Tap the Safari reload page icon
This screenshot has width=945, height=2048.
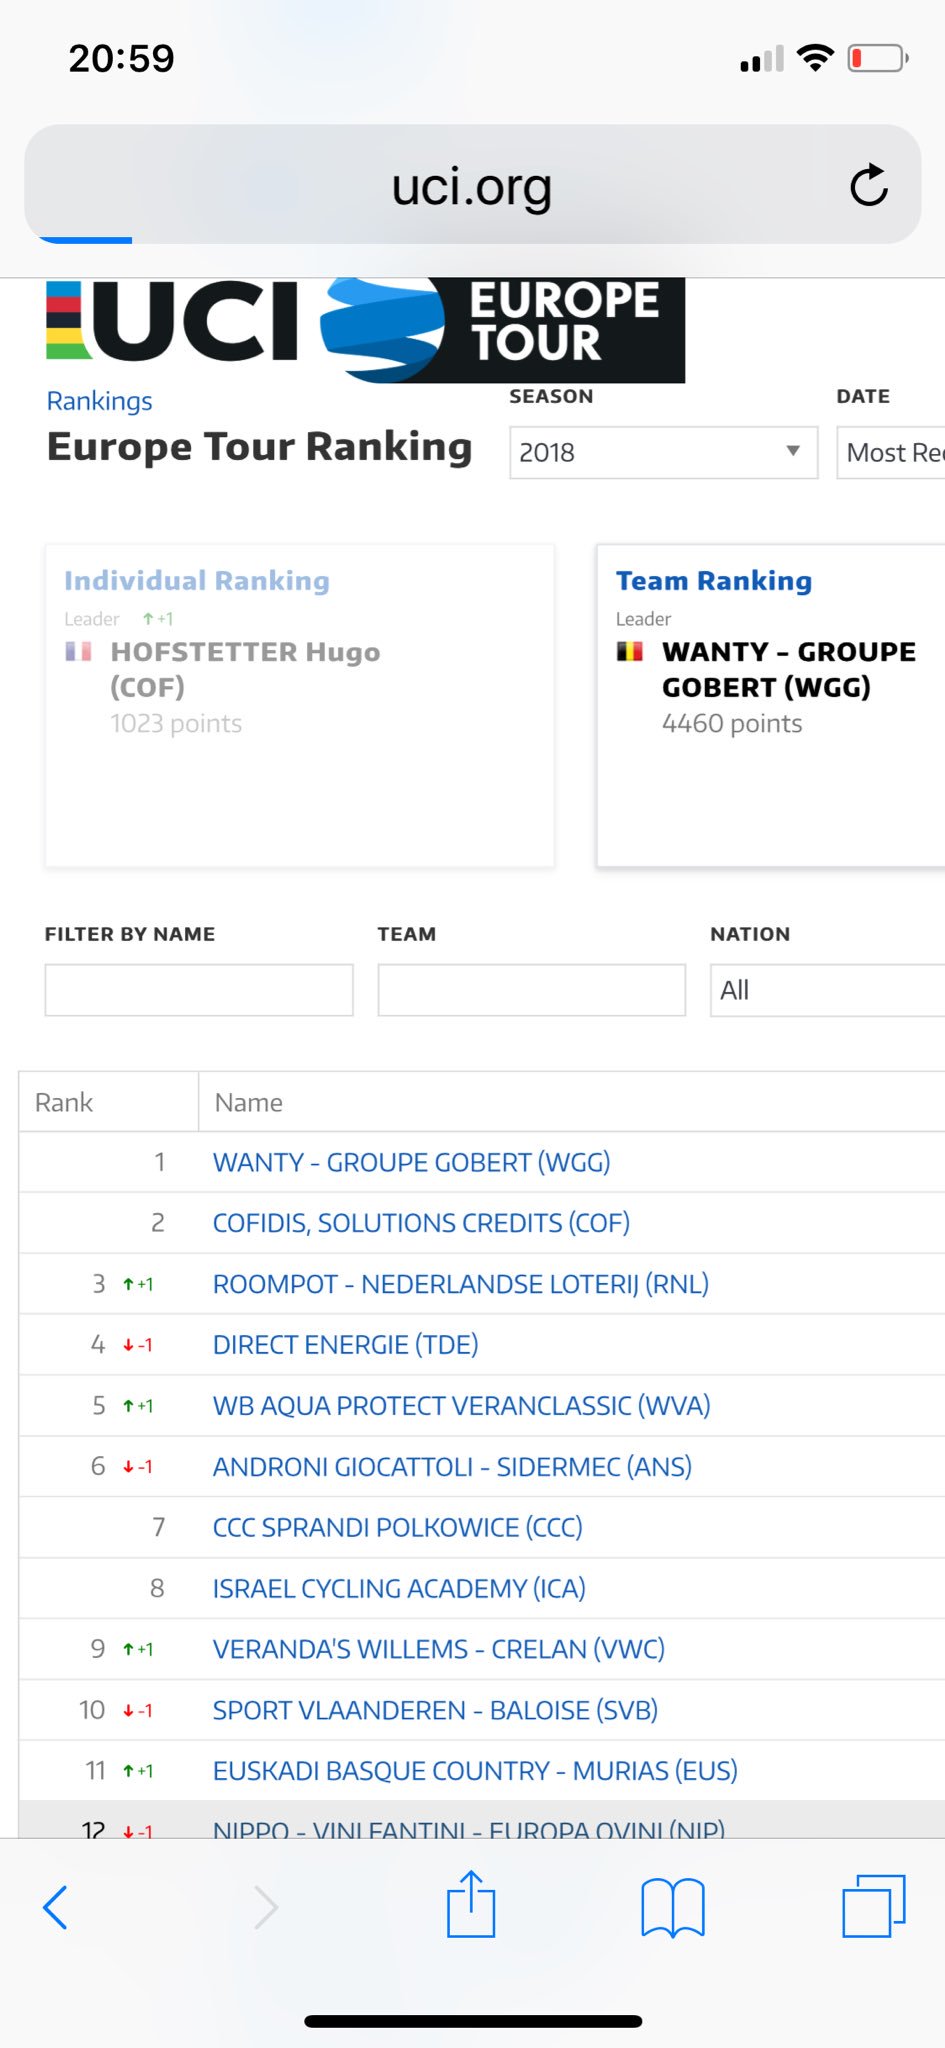[868, 185]
